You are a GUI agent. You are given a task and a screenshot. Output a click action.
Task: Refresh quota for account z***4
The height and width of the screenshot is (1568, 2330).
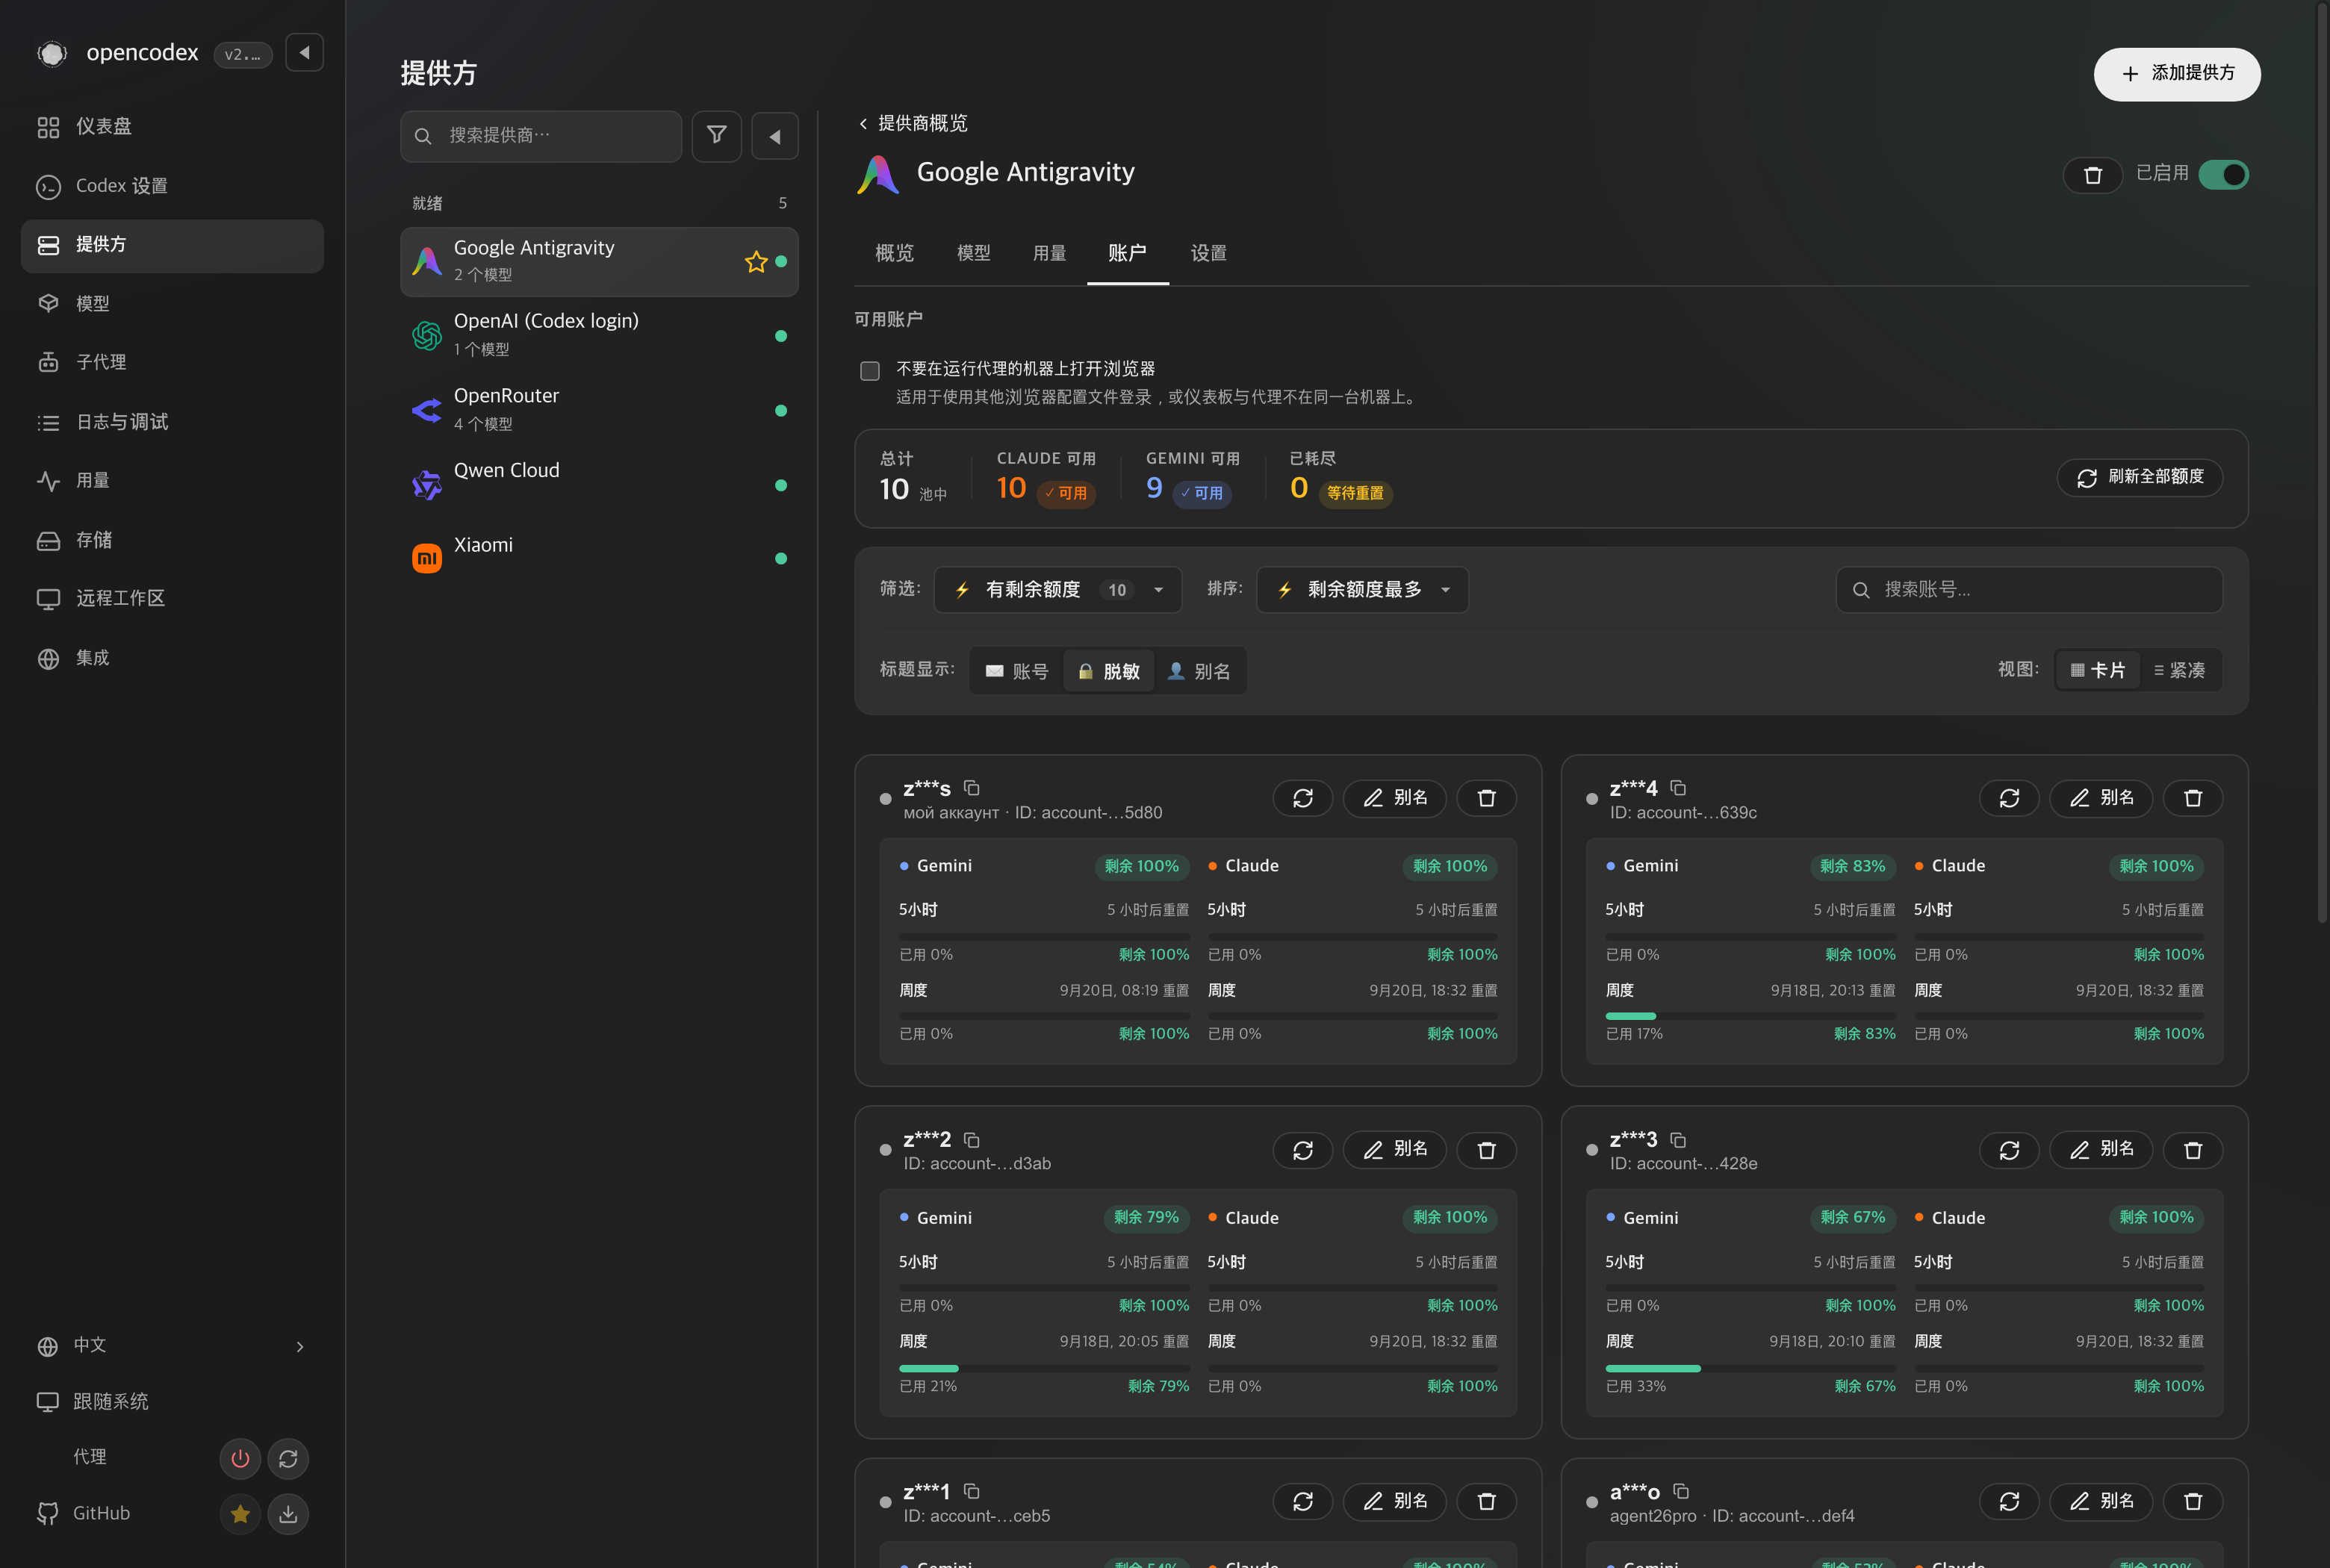coord(2008,798)
